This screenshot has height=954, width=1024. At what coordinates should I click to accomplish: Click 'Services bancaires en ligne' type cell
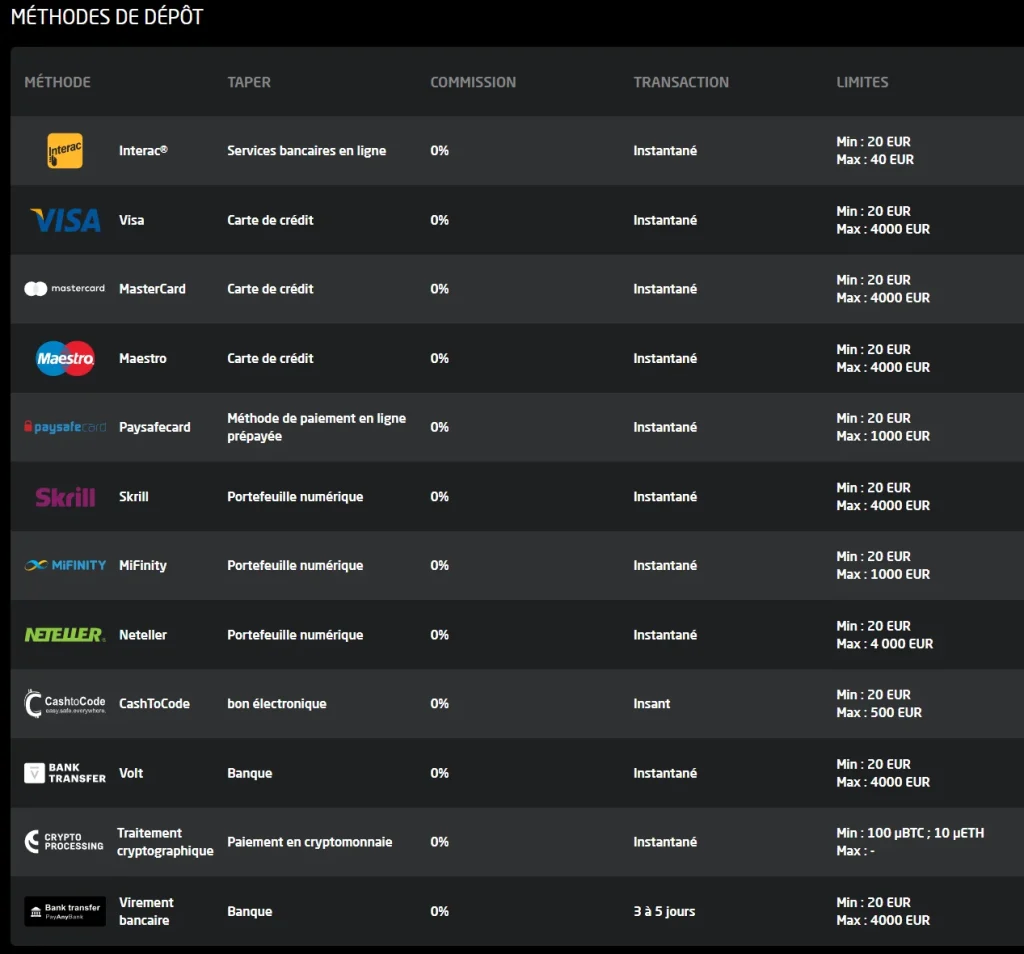[x=306, y=151]
